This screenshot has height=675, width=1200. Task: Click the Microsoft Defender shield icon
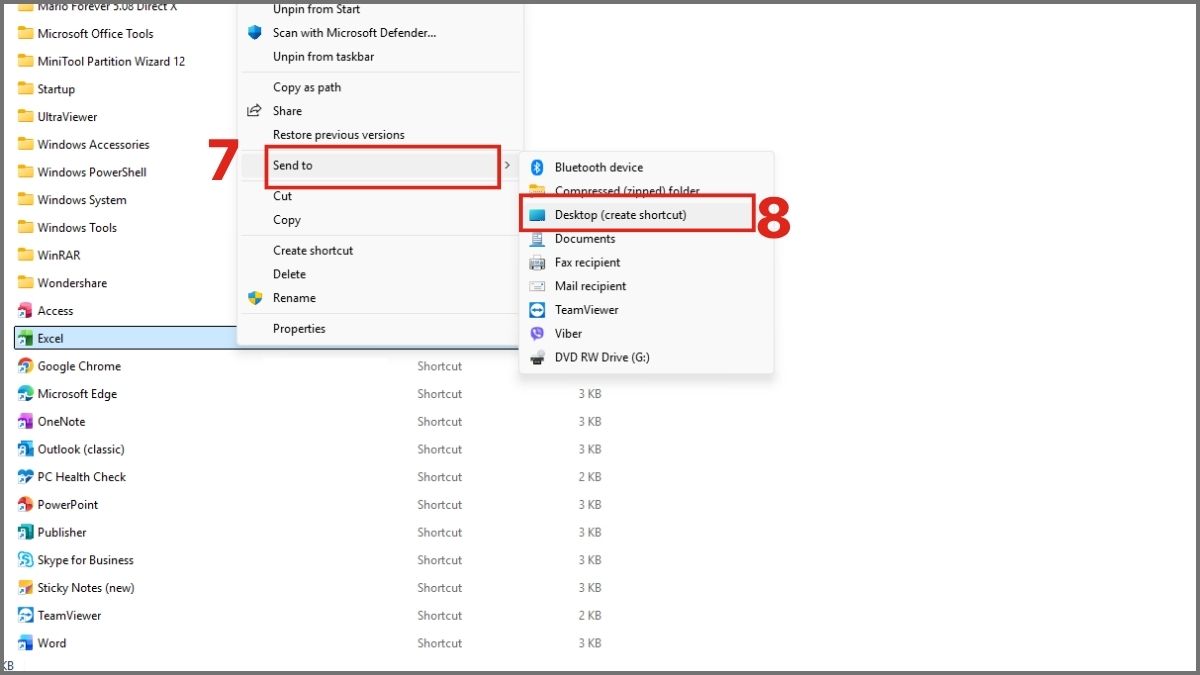(255, 33)
